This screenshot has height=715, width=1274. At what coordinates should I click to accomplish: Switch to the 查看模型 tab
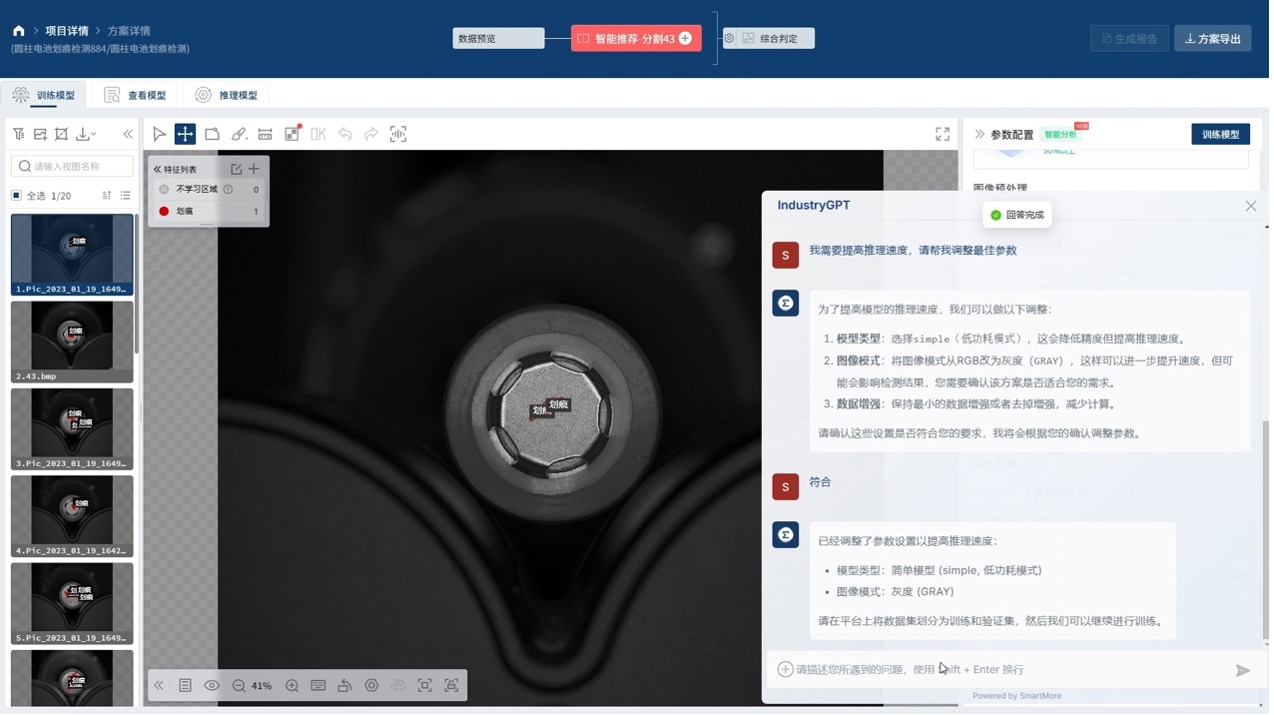(135, 95)
